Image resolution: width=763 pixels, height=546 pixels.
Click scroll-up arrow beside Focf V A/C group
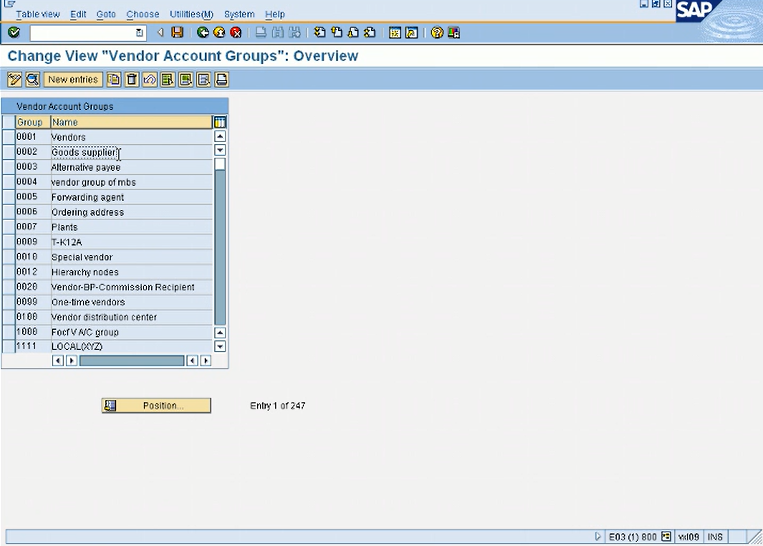point(220,333)
